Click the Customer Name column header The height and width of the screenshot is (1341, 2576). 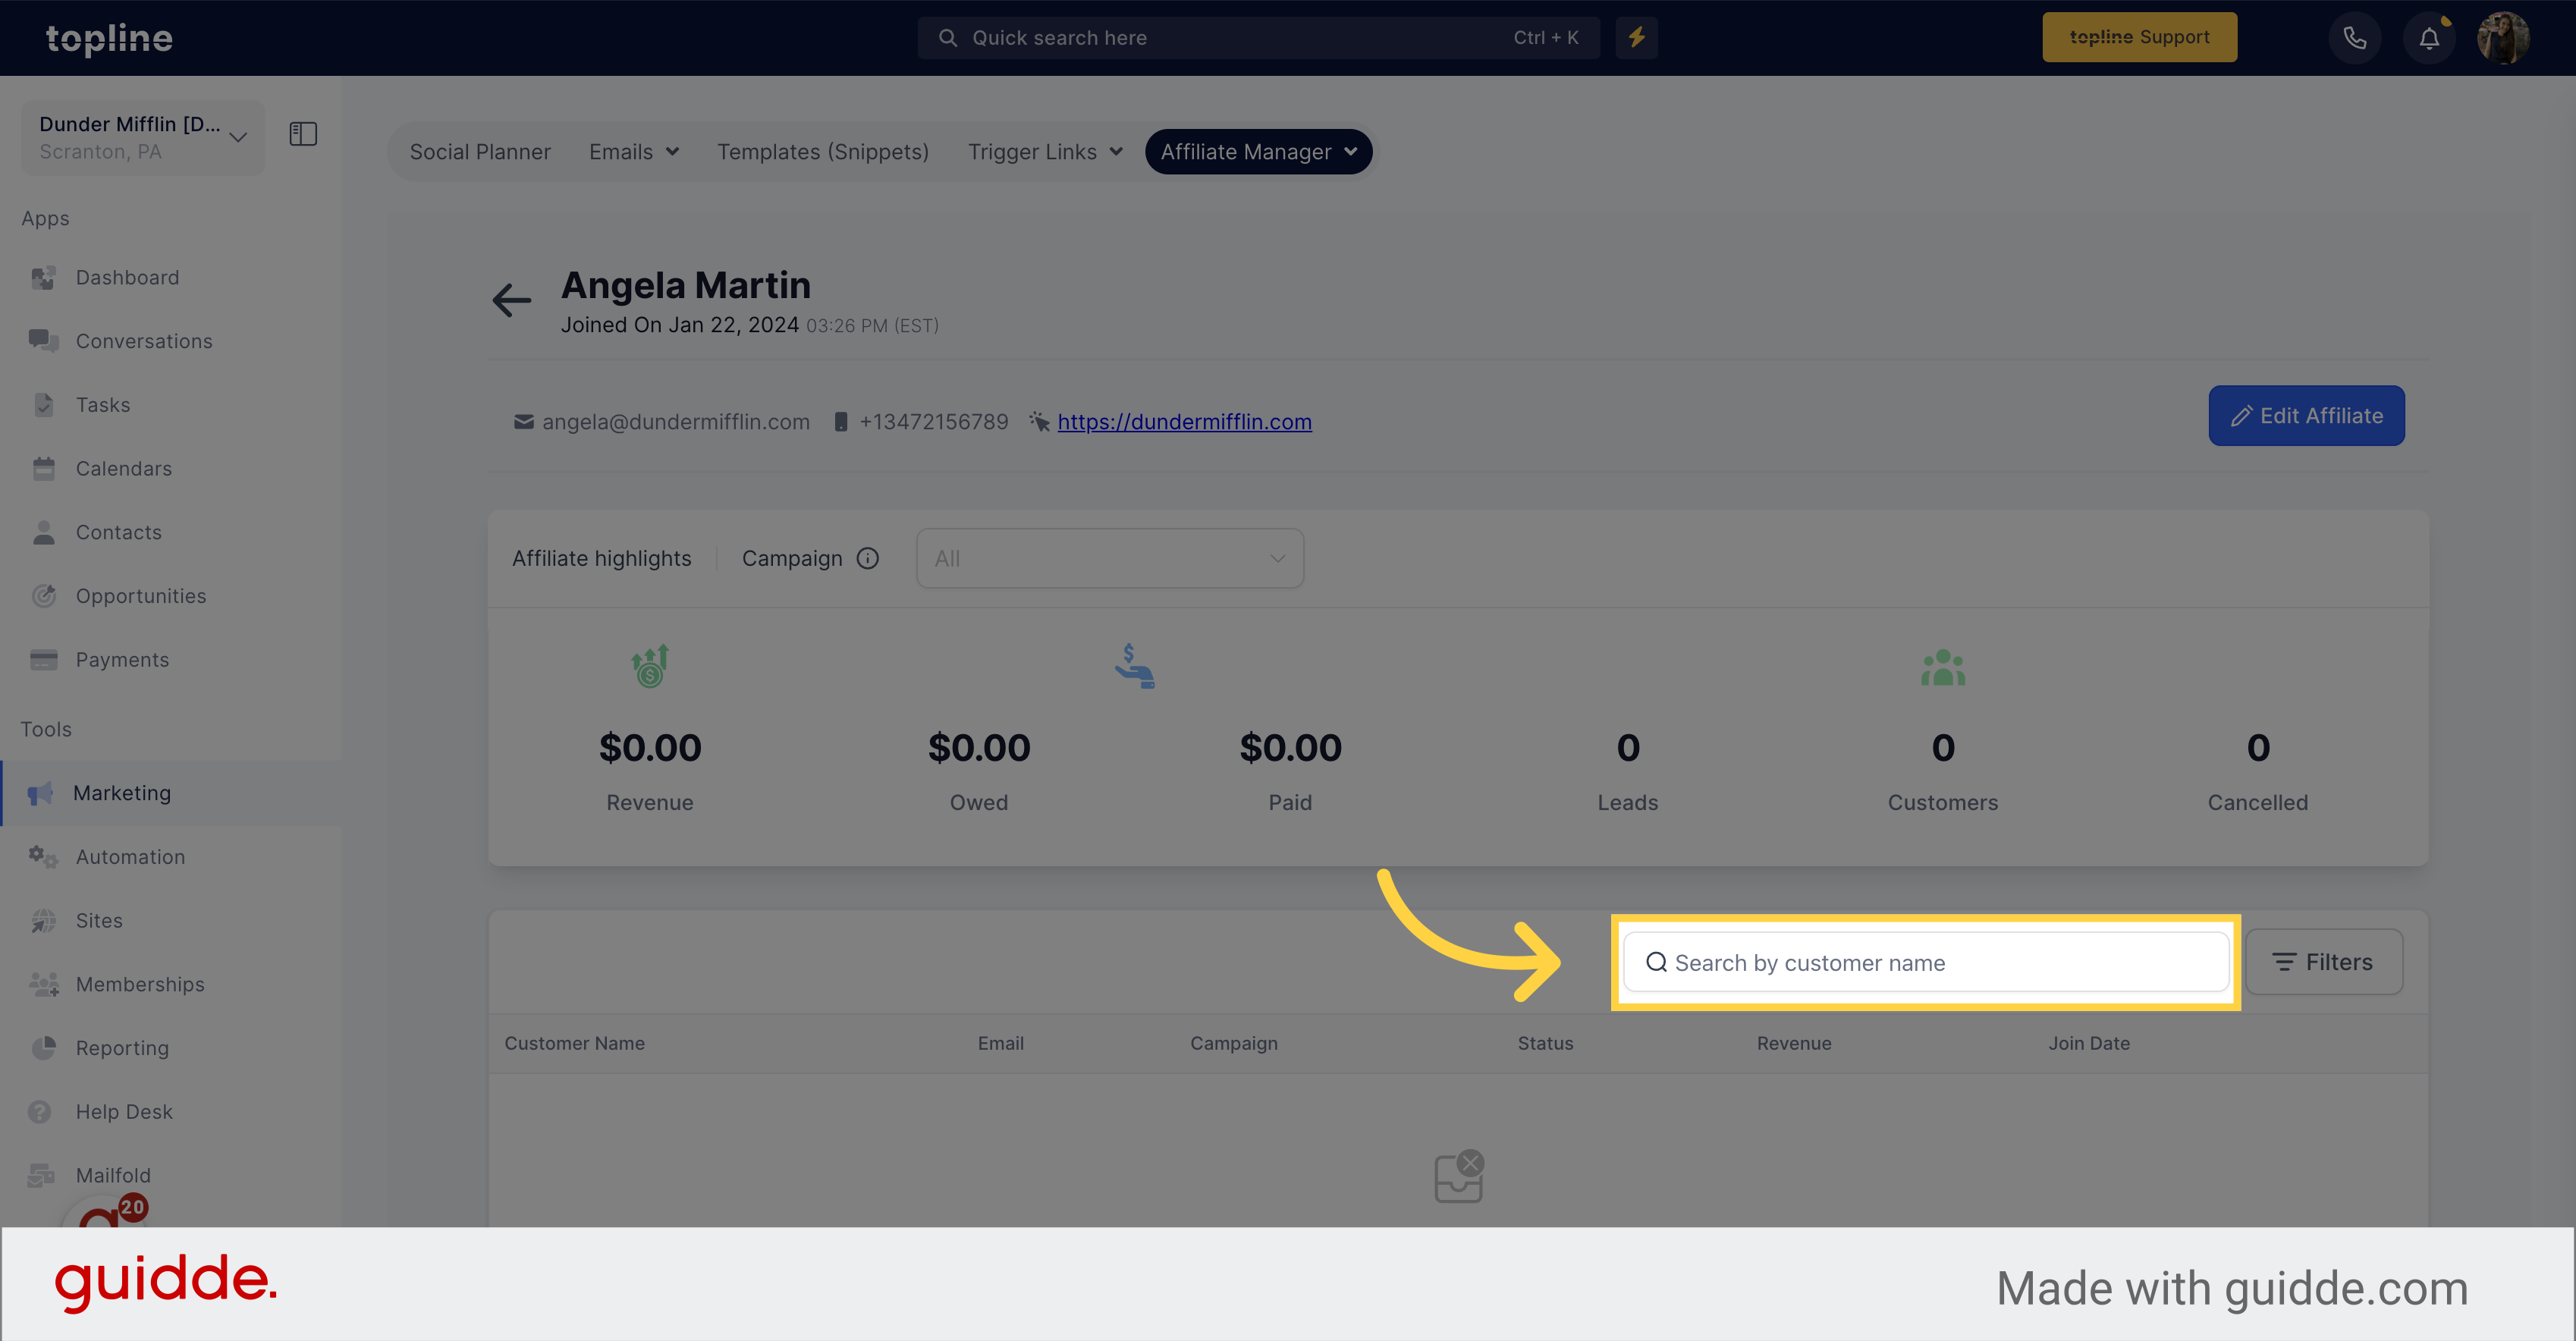574,1043
